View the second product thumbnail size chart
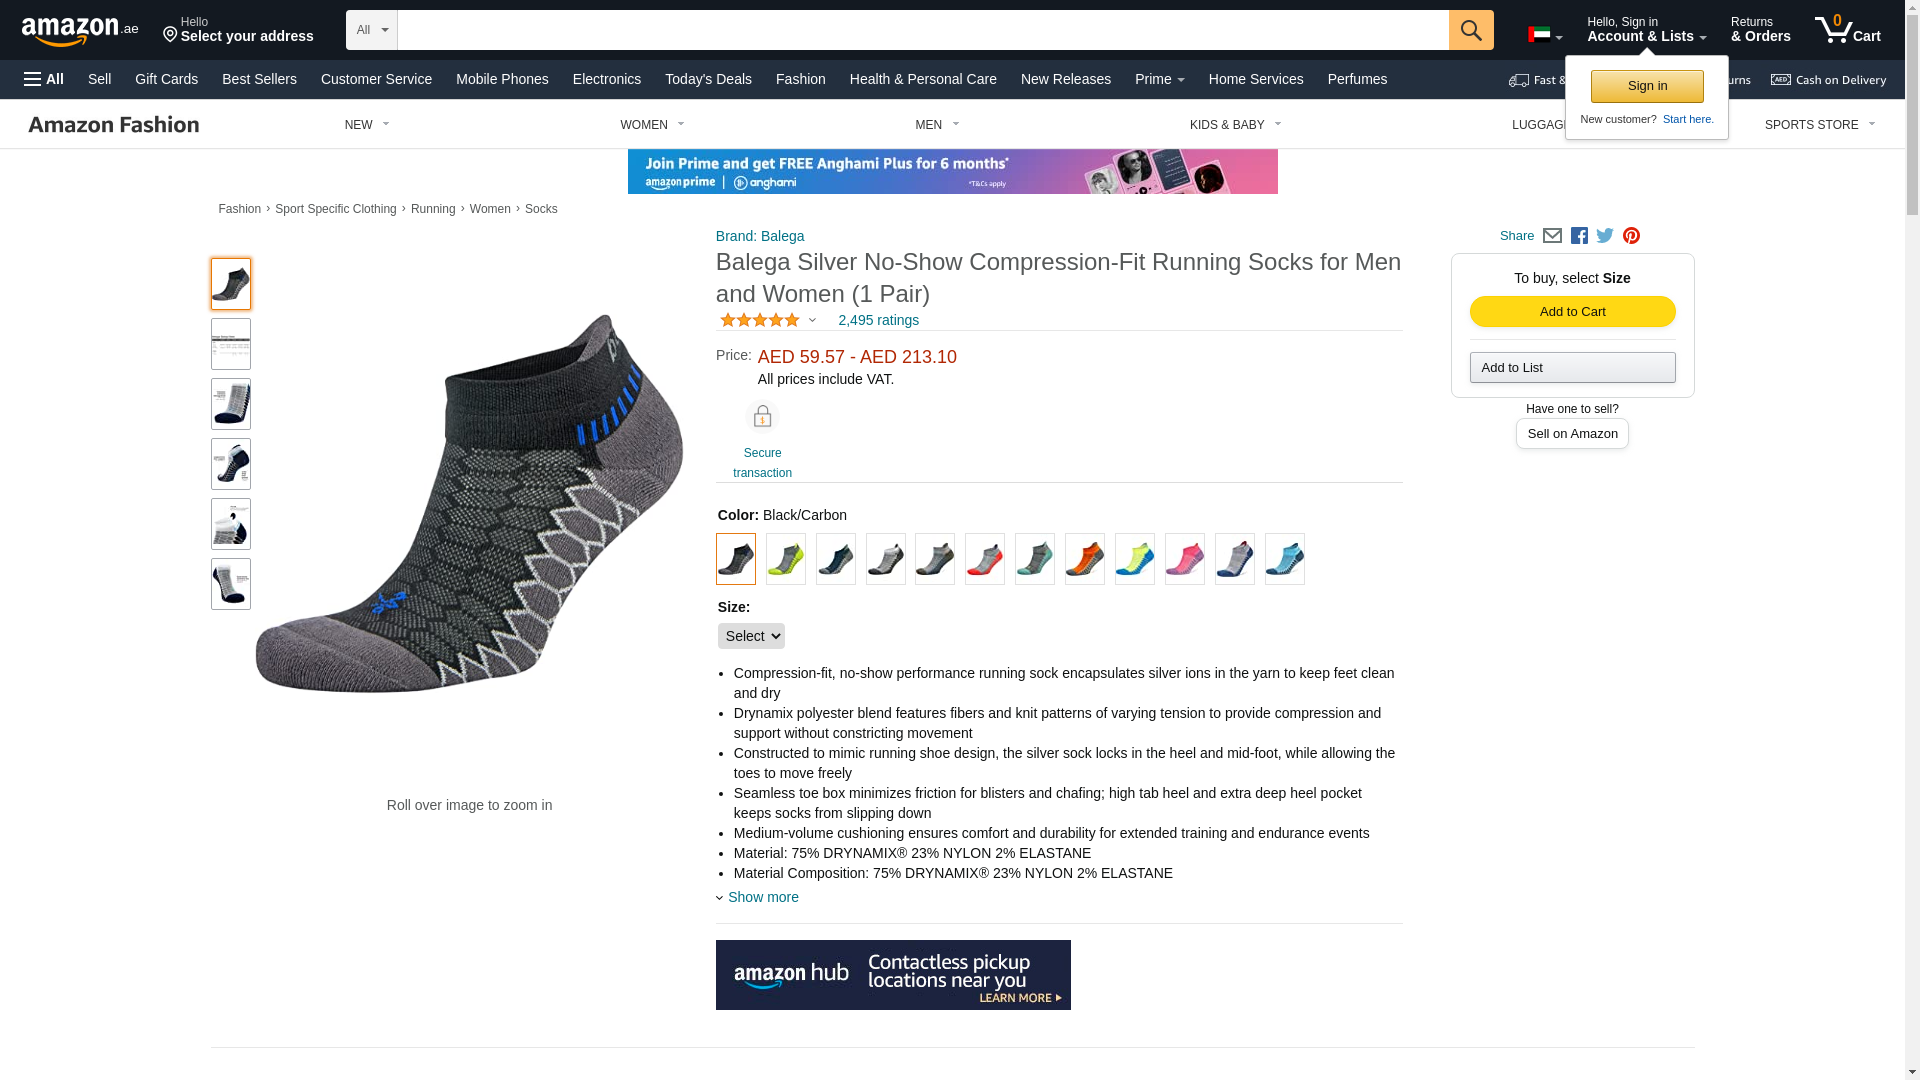The image size is (1920, 1080). [231, 344]
